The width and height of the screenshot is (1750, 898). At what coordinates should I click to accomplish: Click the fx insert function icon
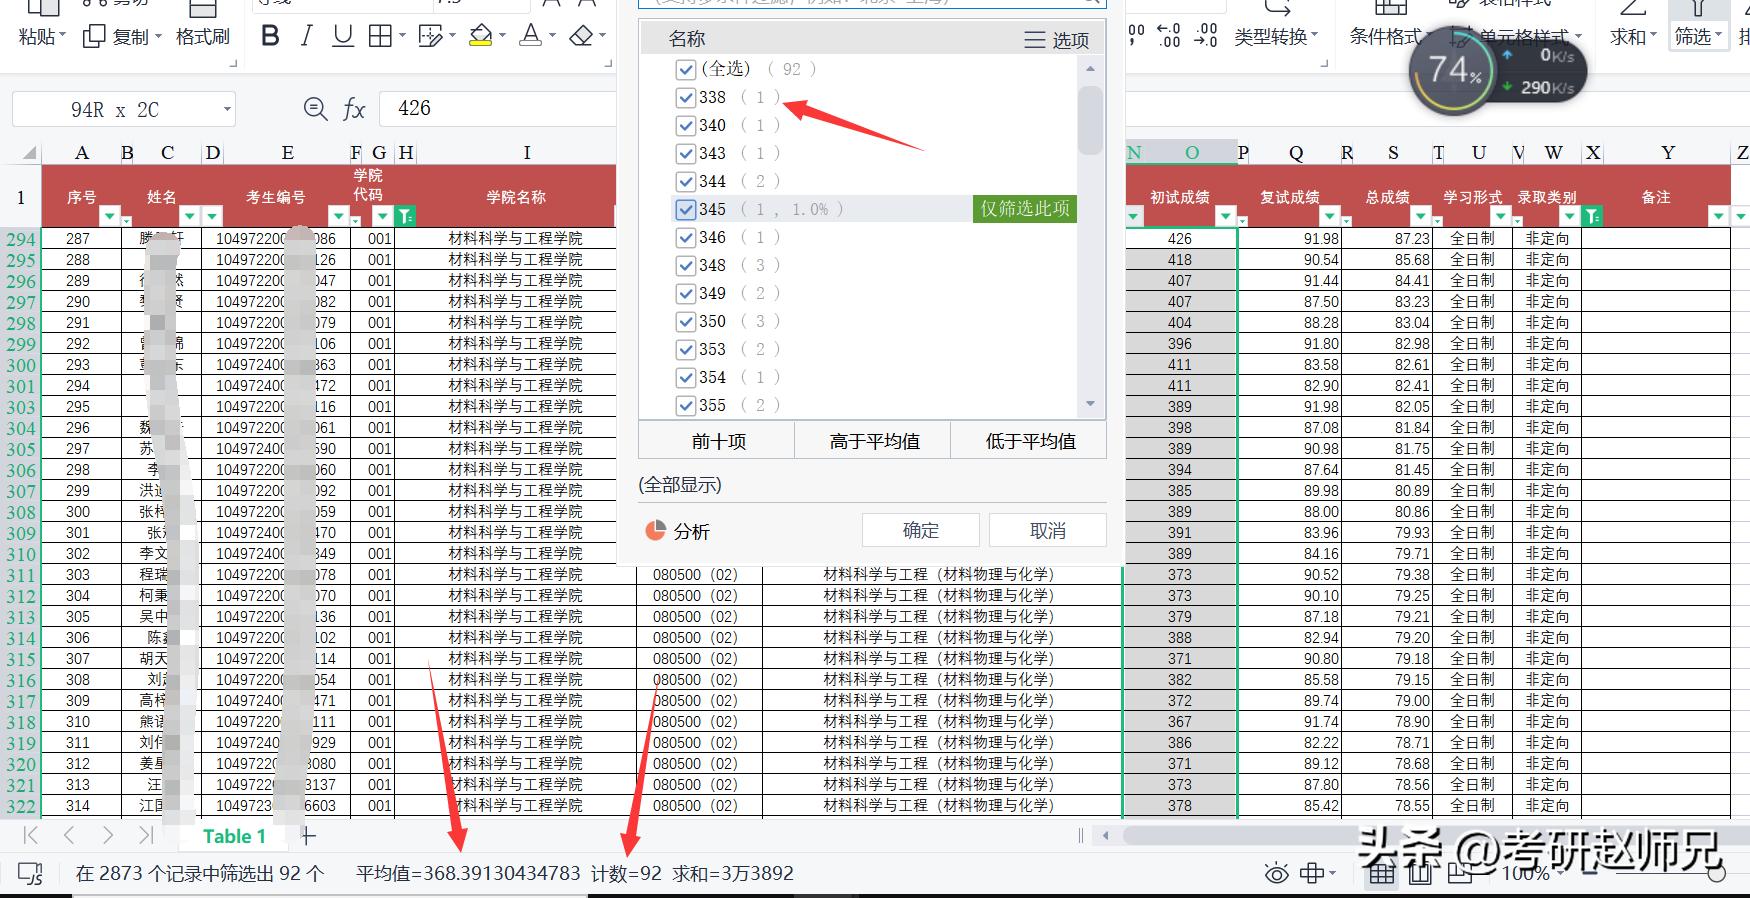pyautogui.click(x=354, y=109)
